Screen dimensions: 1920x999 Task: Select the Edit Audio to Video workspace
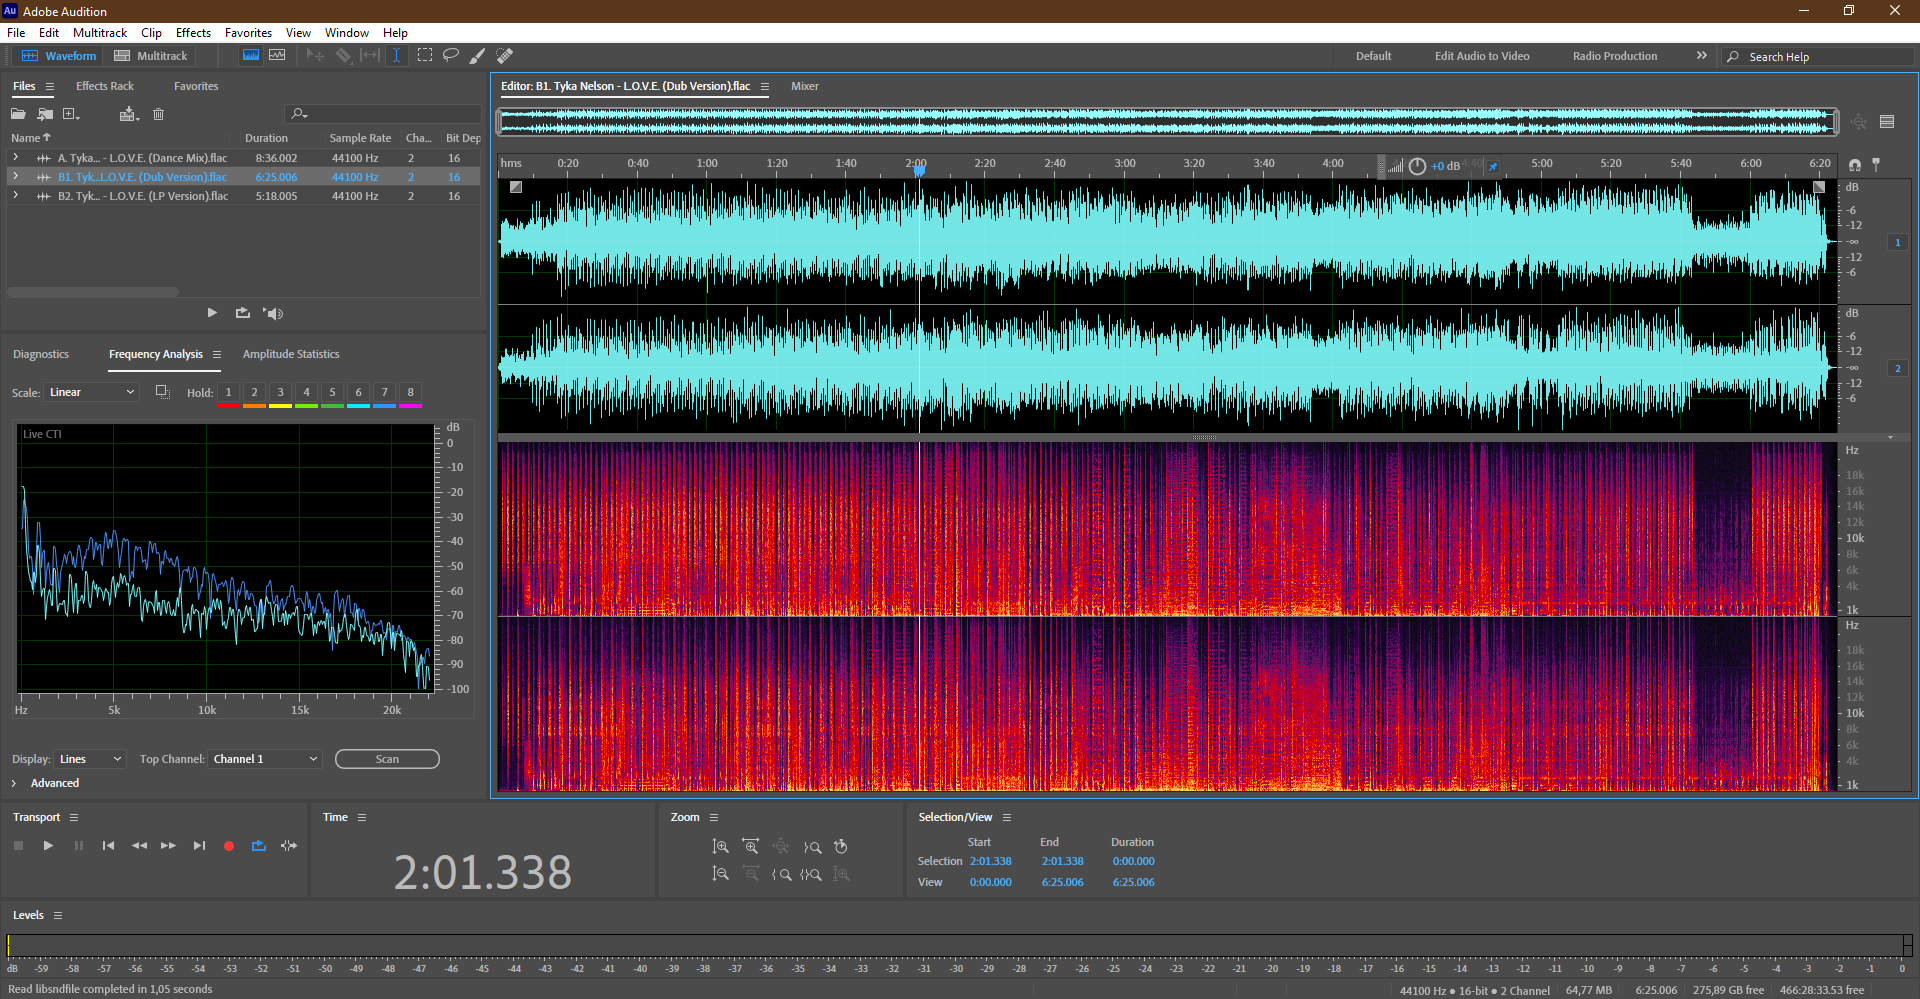coord(1482,56)
